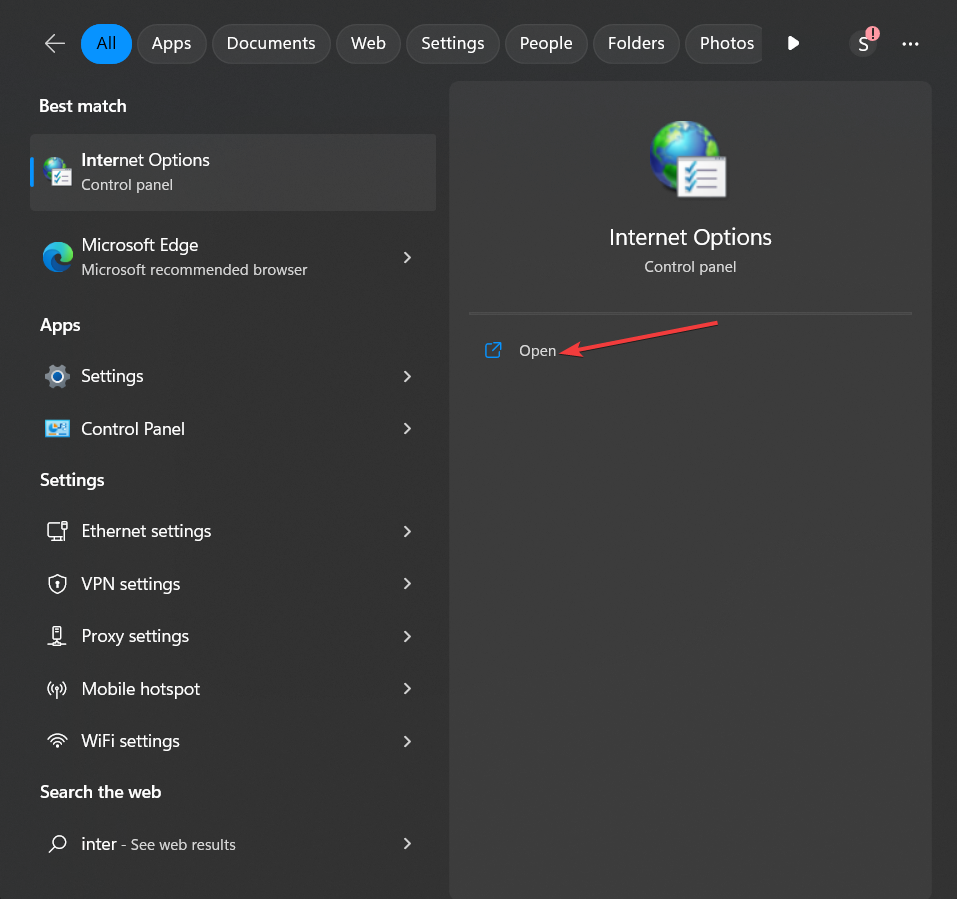Select the Internet Options best match result
The image size is (957, 899).
click(x=233, y=172)
